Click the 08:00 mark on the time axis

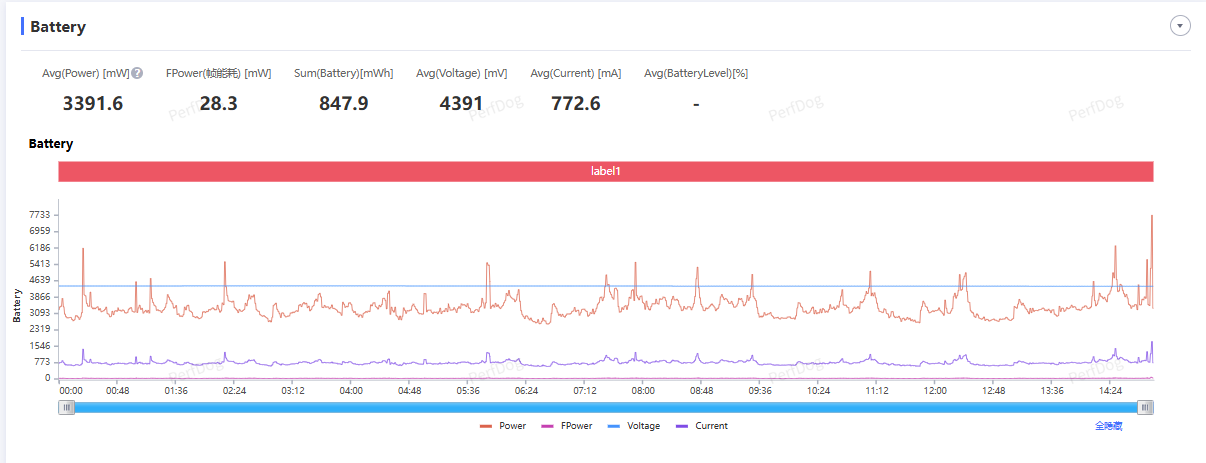point(643,391)
